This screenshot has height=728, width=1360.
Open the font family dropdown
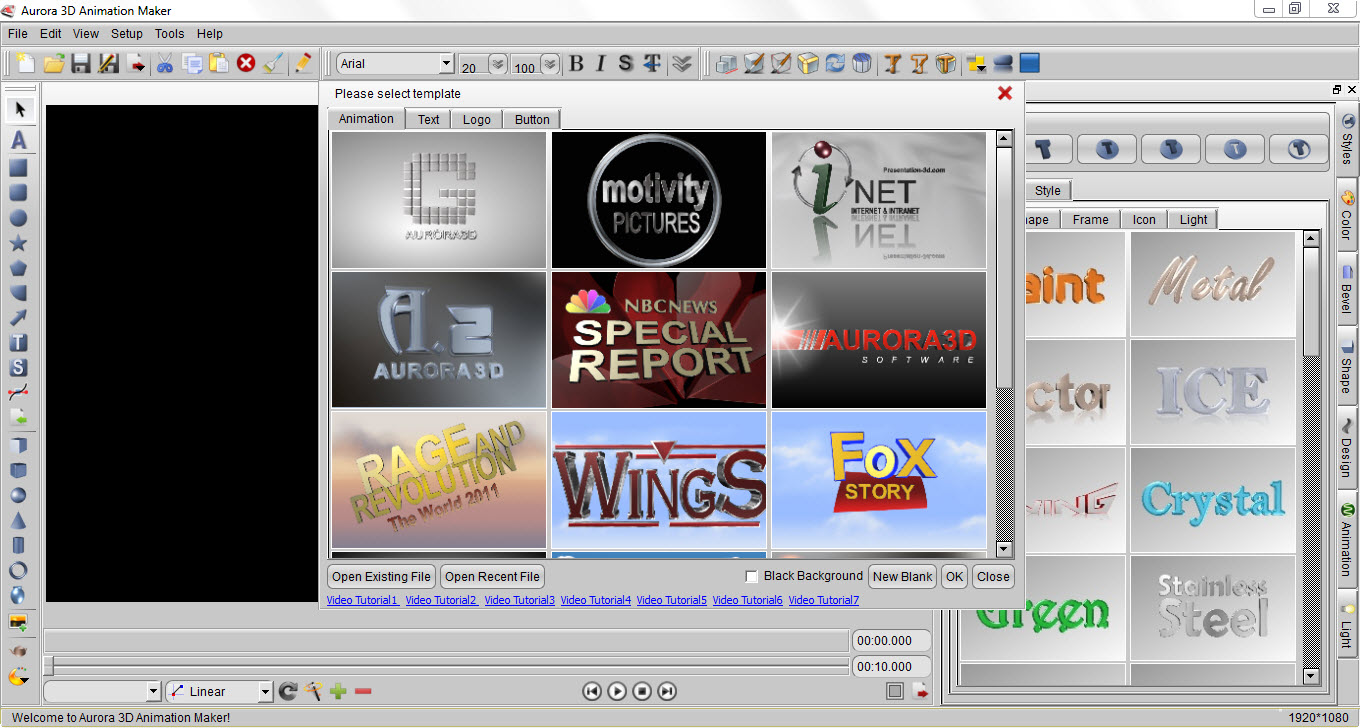point(446,63)
